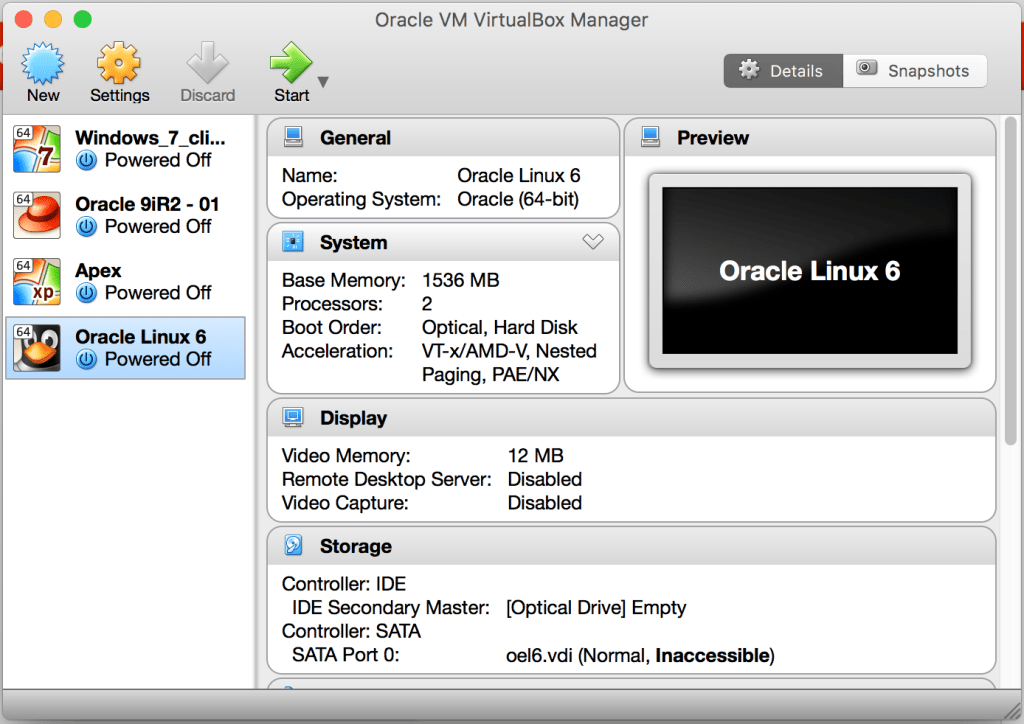Select the Apex virtual machine
1024x724 pixels.
point(125,282)
